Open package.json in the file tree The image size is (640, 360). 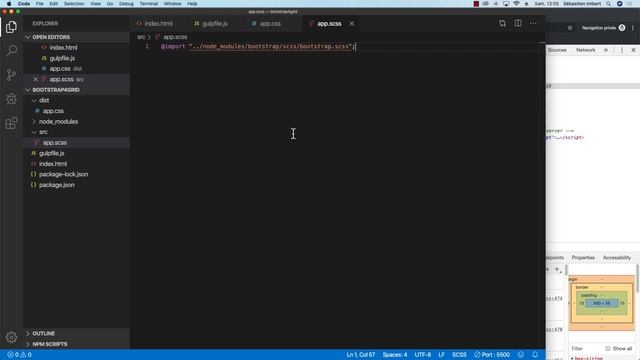pyautogui.click(x=57, y=185)
